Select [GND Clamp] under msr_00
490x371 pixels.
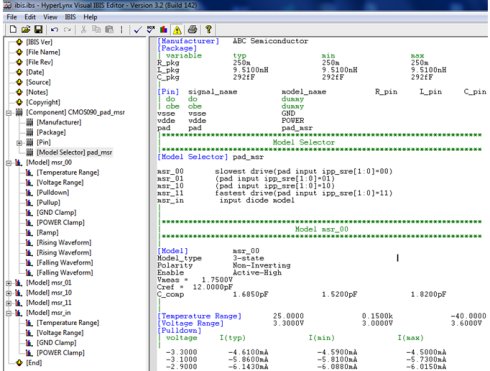pyautogui.click(x=56, y=212)
